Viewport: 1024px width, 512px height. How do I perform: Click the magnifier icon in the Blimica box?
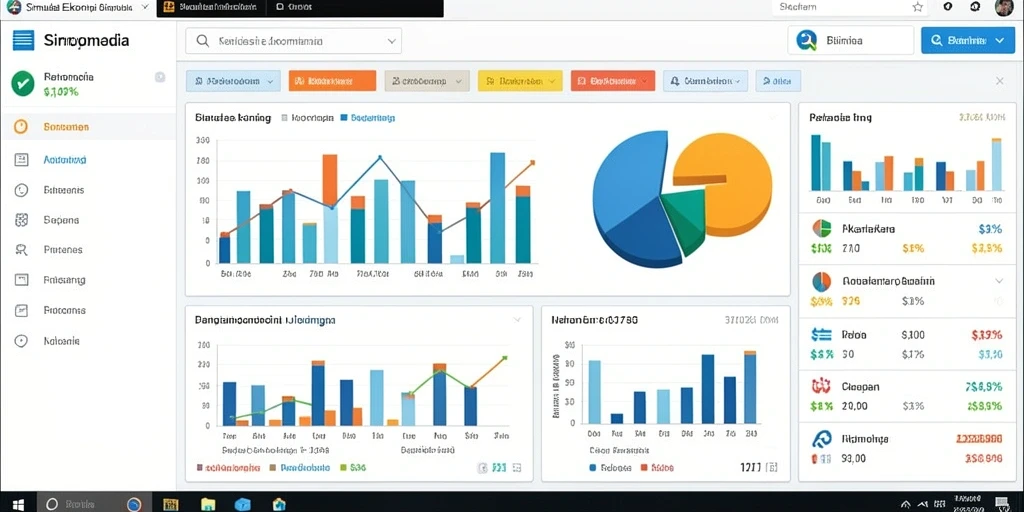[x=807, y=40]
